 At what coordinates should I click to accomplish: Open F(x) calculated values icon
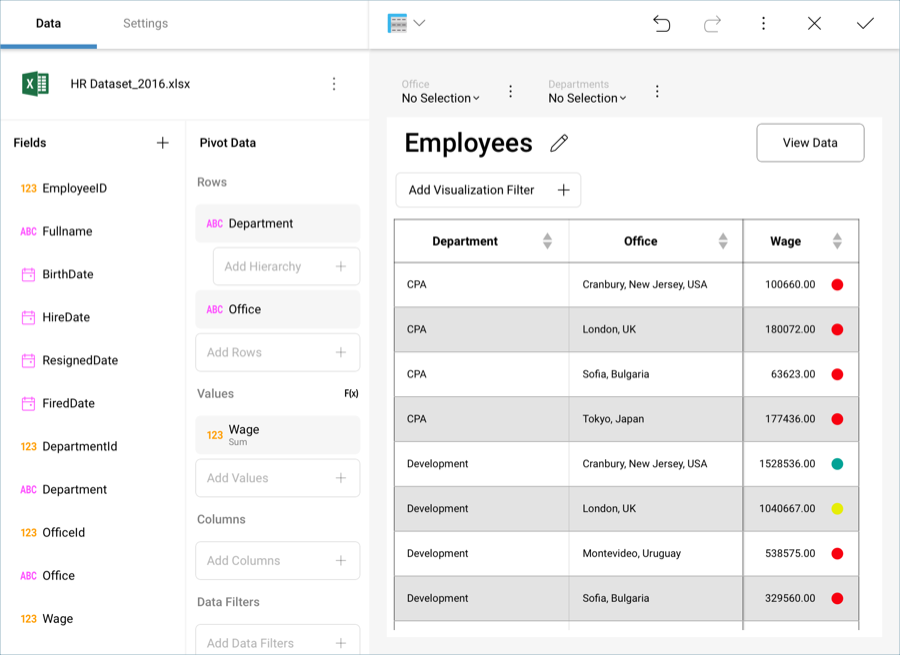click(351, 394)
